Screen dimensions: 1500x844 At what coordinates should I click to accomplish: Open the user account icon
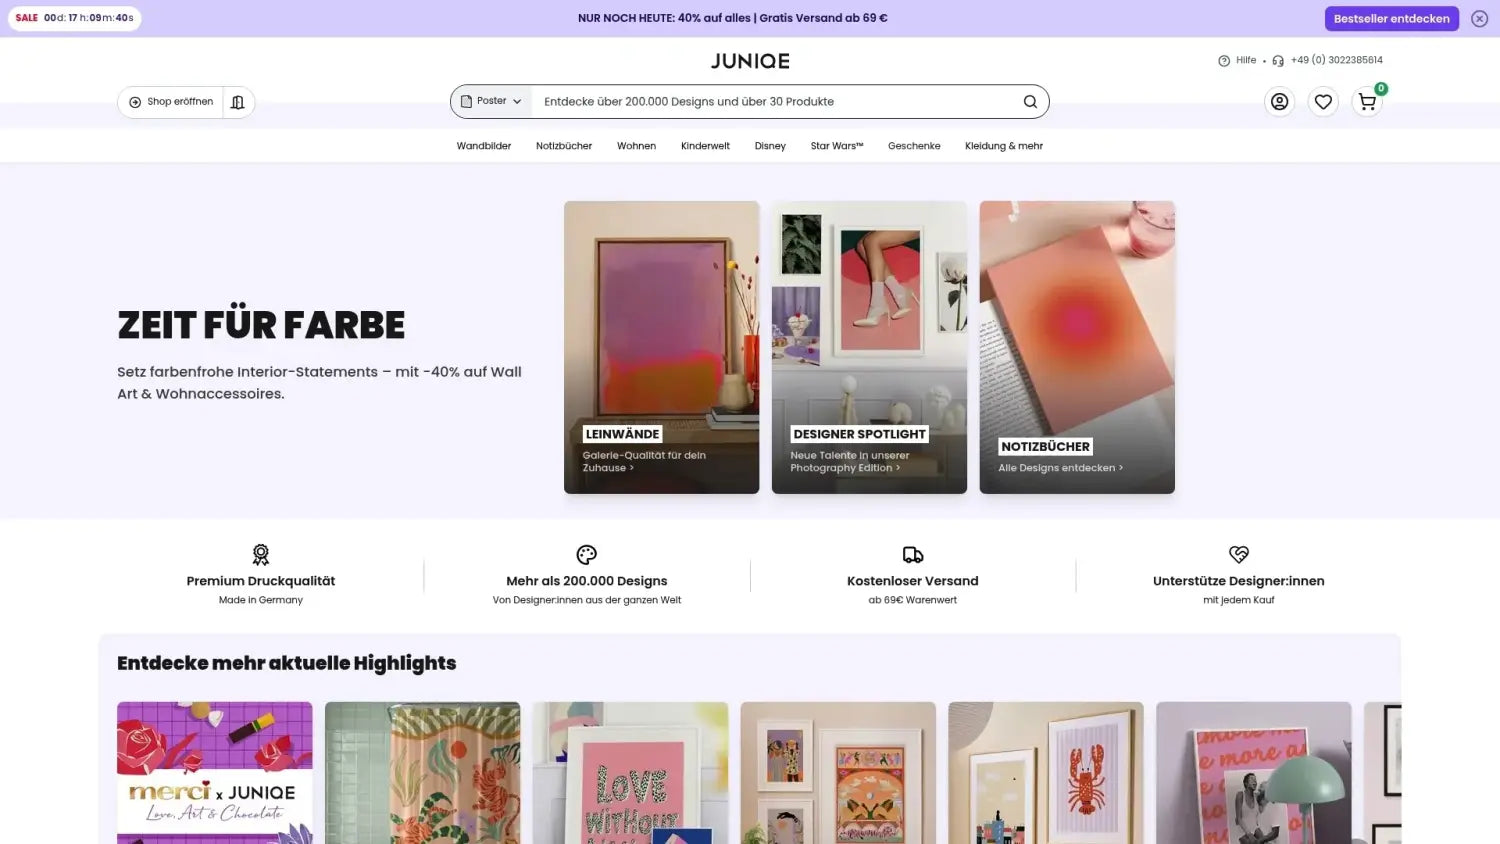(x=1279, y=102)
